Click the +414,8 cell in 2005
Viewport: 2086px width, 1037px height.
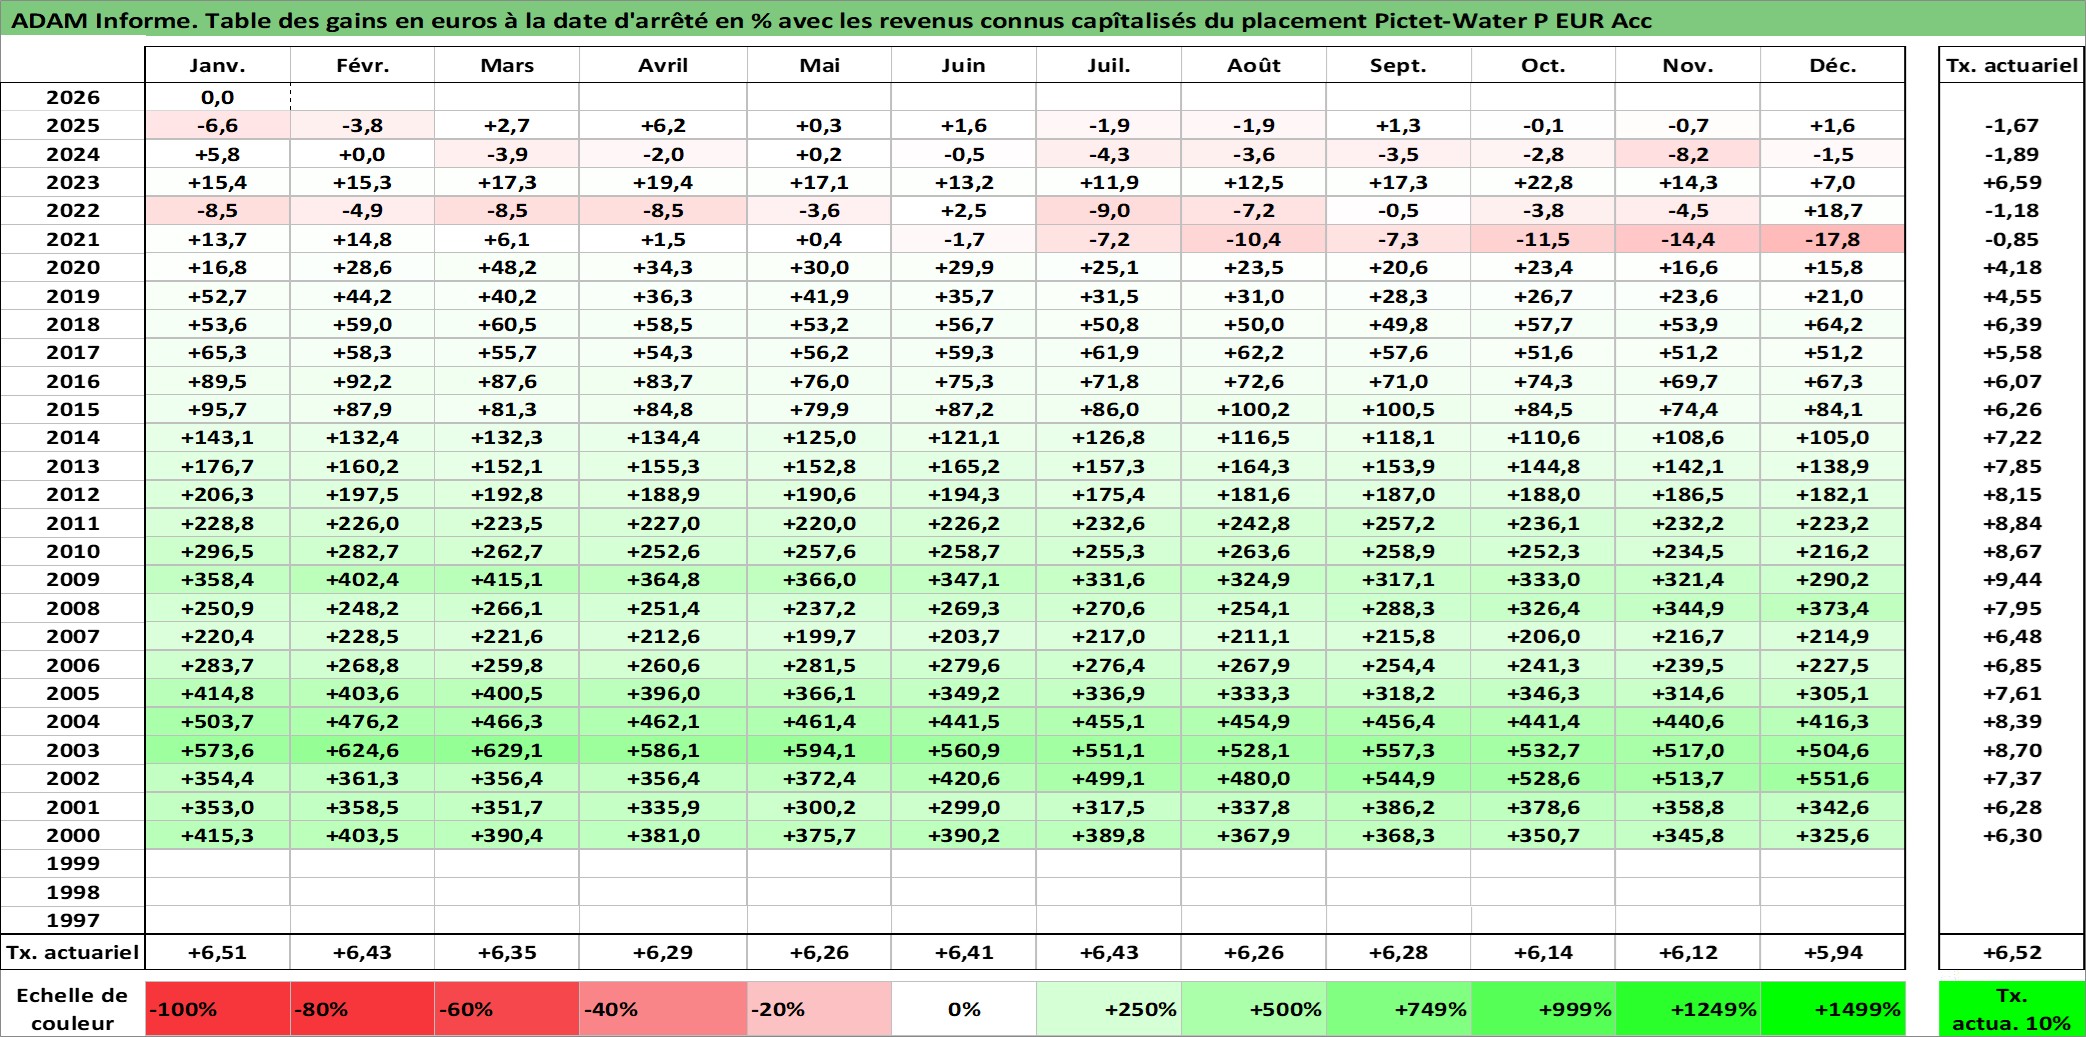click(x=218, y=693)
